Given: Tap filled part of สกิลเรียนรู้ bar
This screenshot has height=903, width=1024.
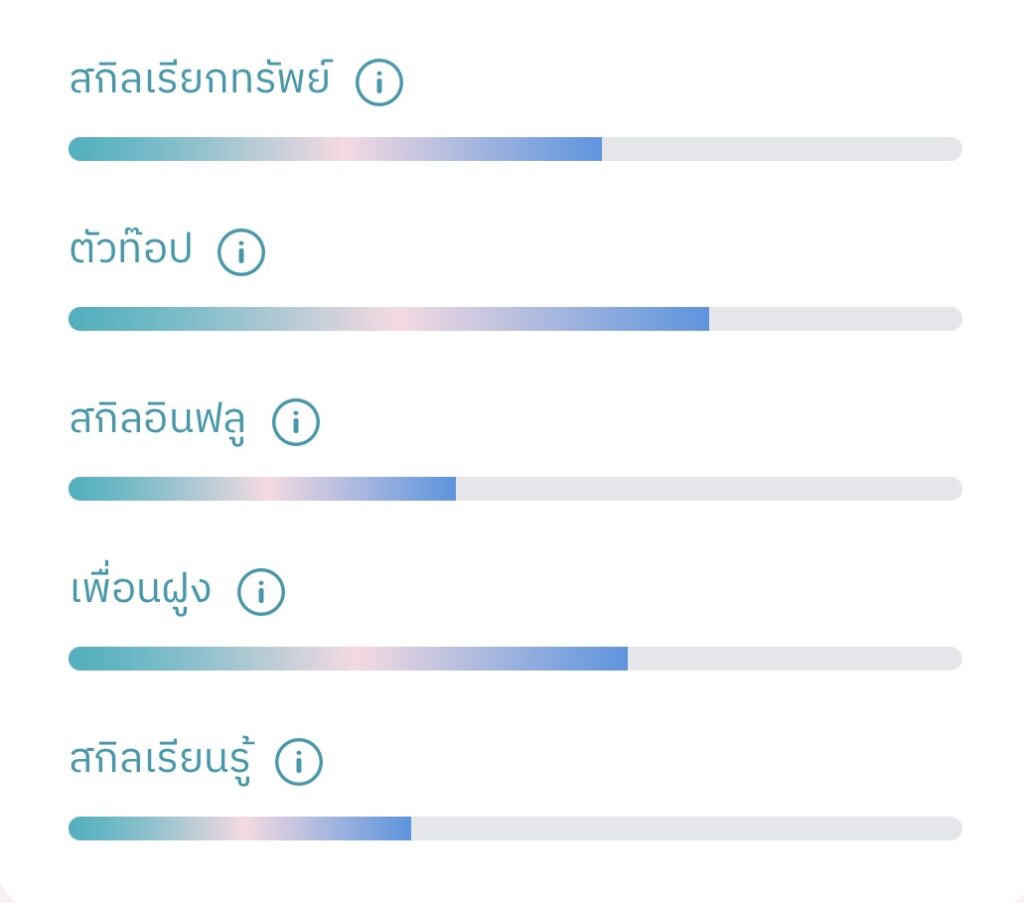Looking at the screenshot, I should tap(240, 829).
